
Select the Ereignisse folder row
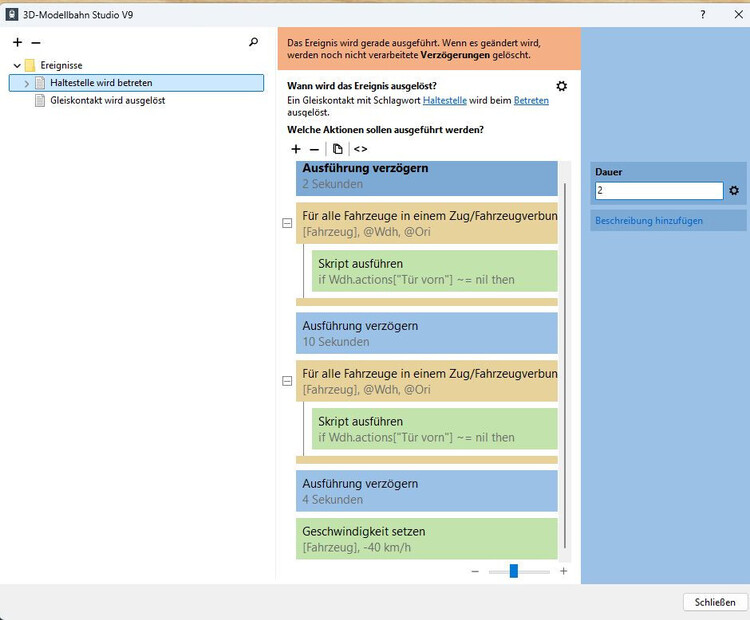(61, 65)
